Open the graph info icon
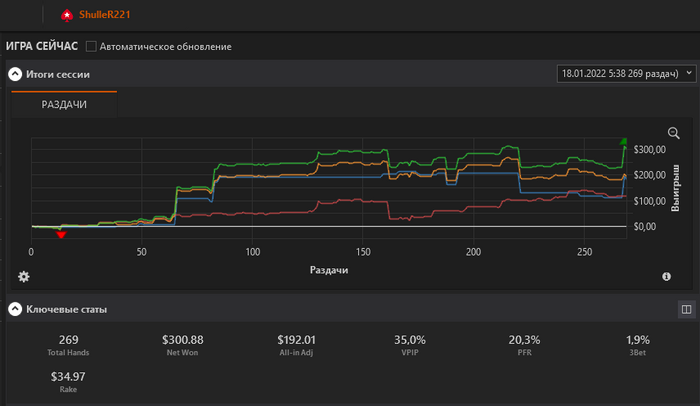The width and height of the screenshot is (700, 406). click(x=666, y=276)
